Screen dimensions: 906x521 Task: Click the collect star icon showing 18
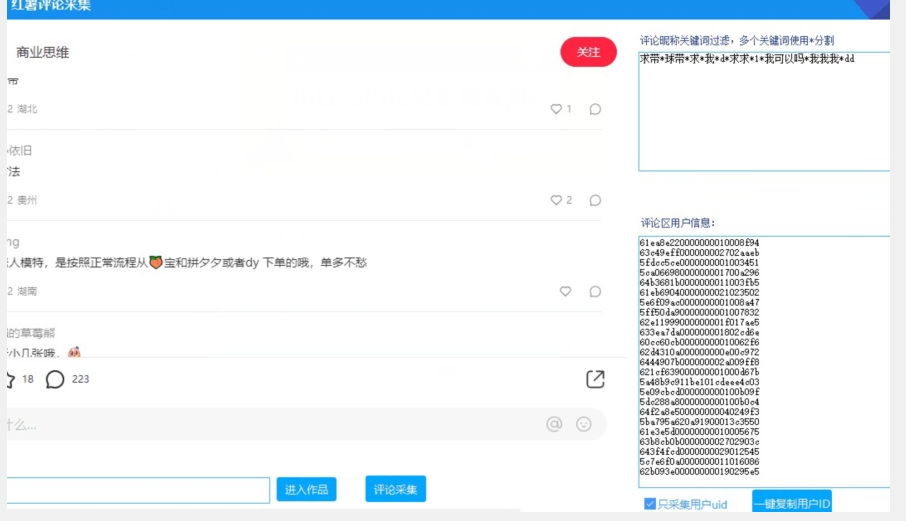(x=10, y=379)
